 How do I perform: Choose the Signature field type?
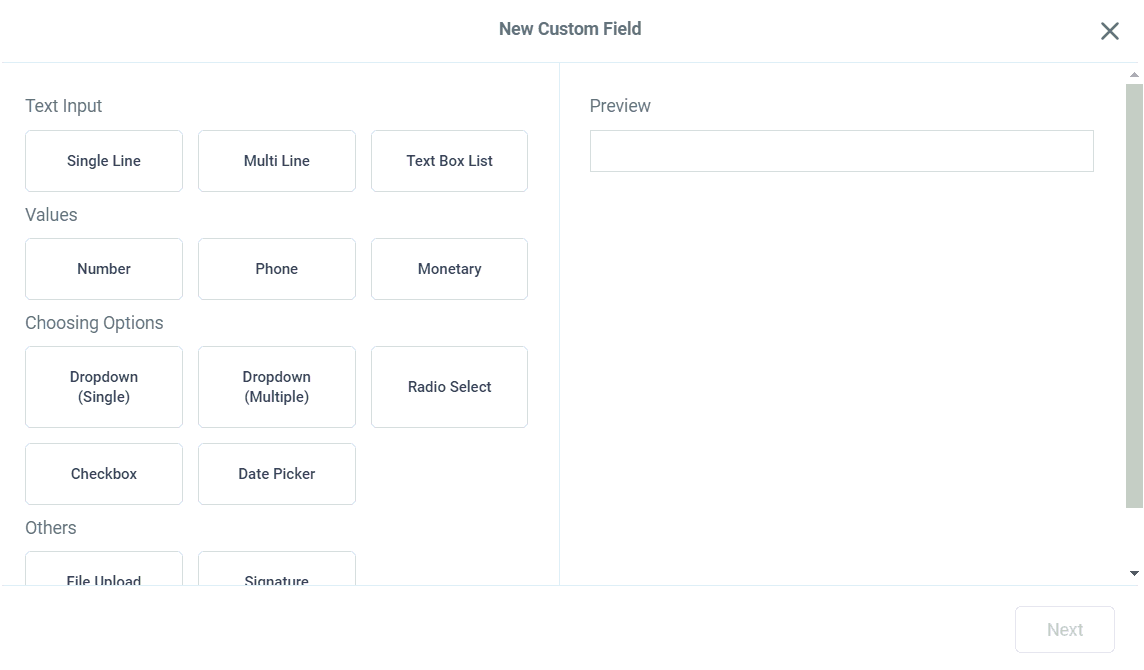(276, 575)
